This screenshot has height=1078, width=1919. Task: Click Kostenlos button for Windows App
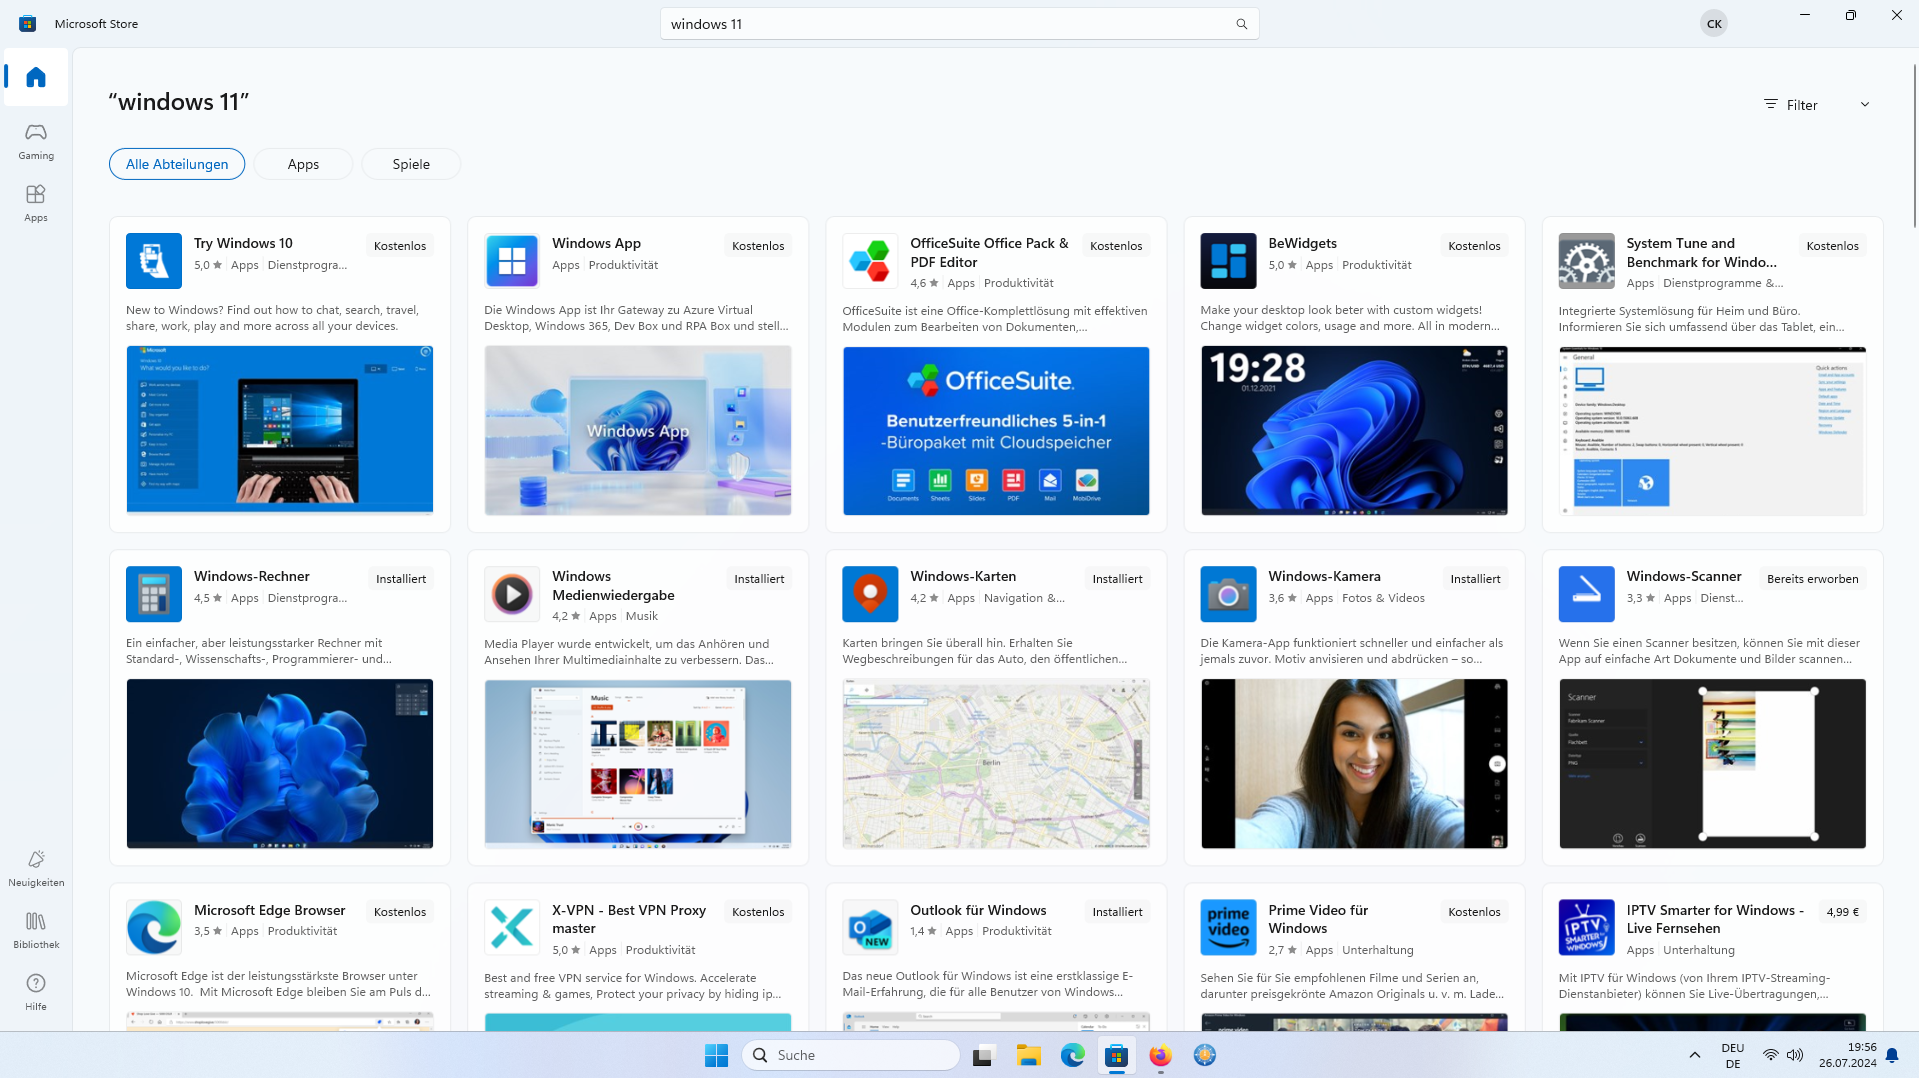click(758, 246)
